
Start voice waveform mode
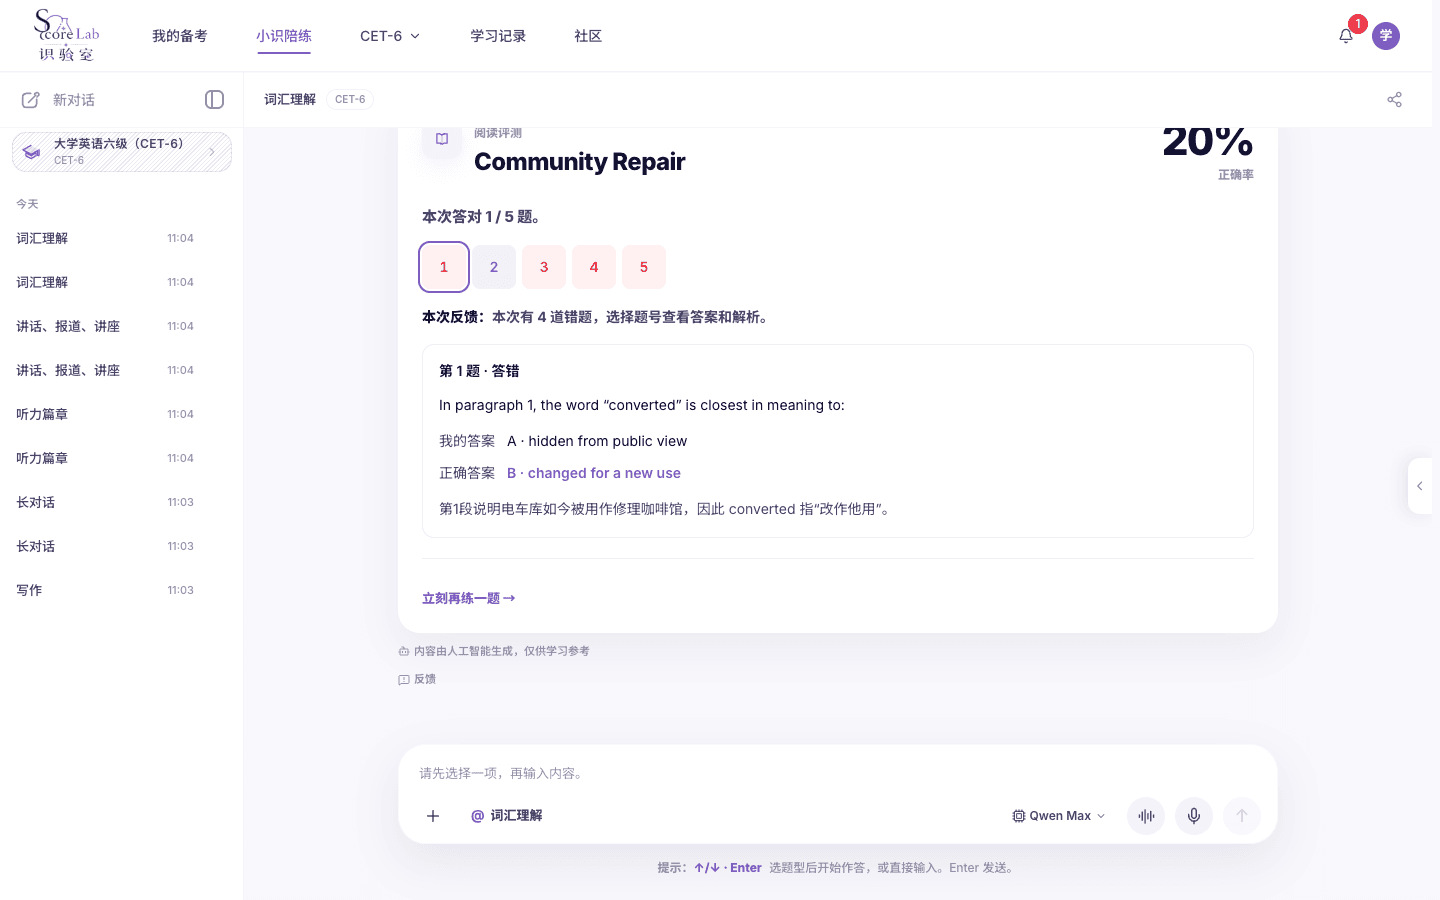pyautogui.click(x=1146, y=816)
